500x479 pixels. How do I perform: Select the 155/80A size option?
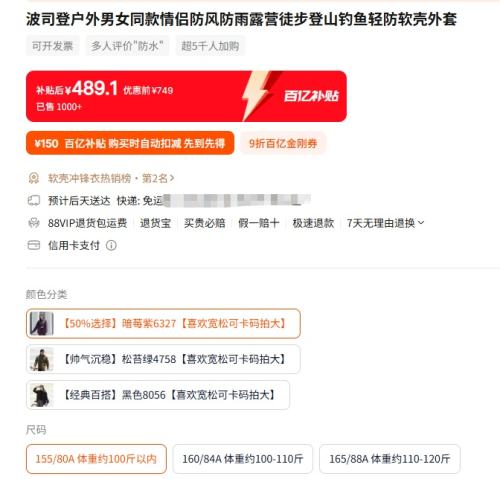(x=96, y=459)
